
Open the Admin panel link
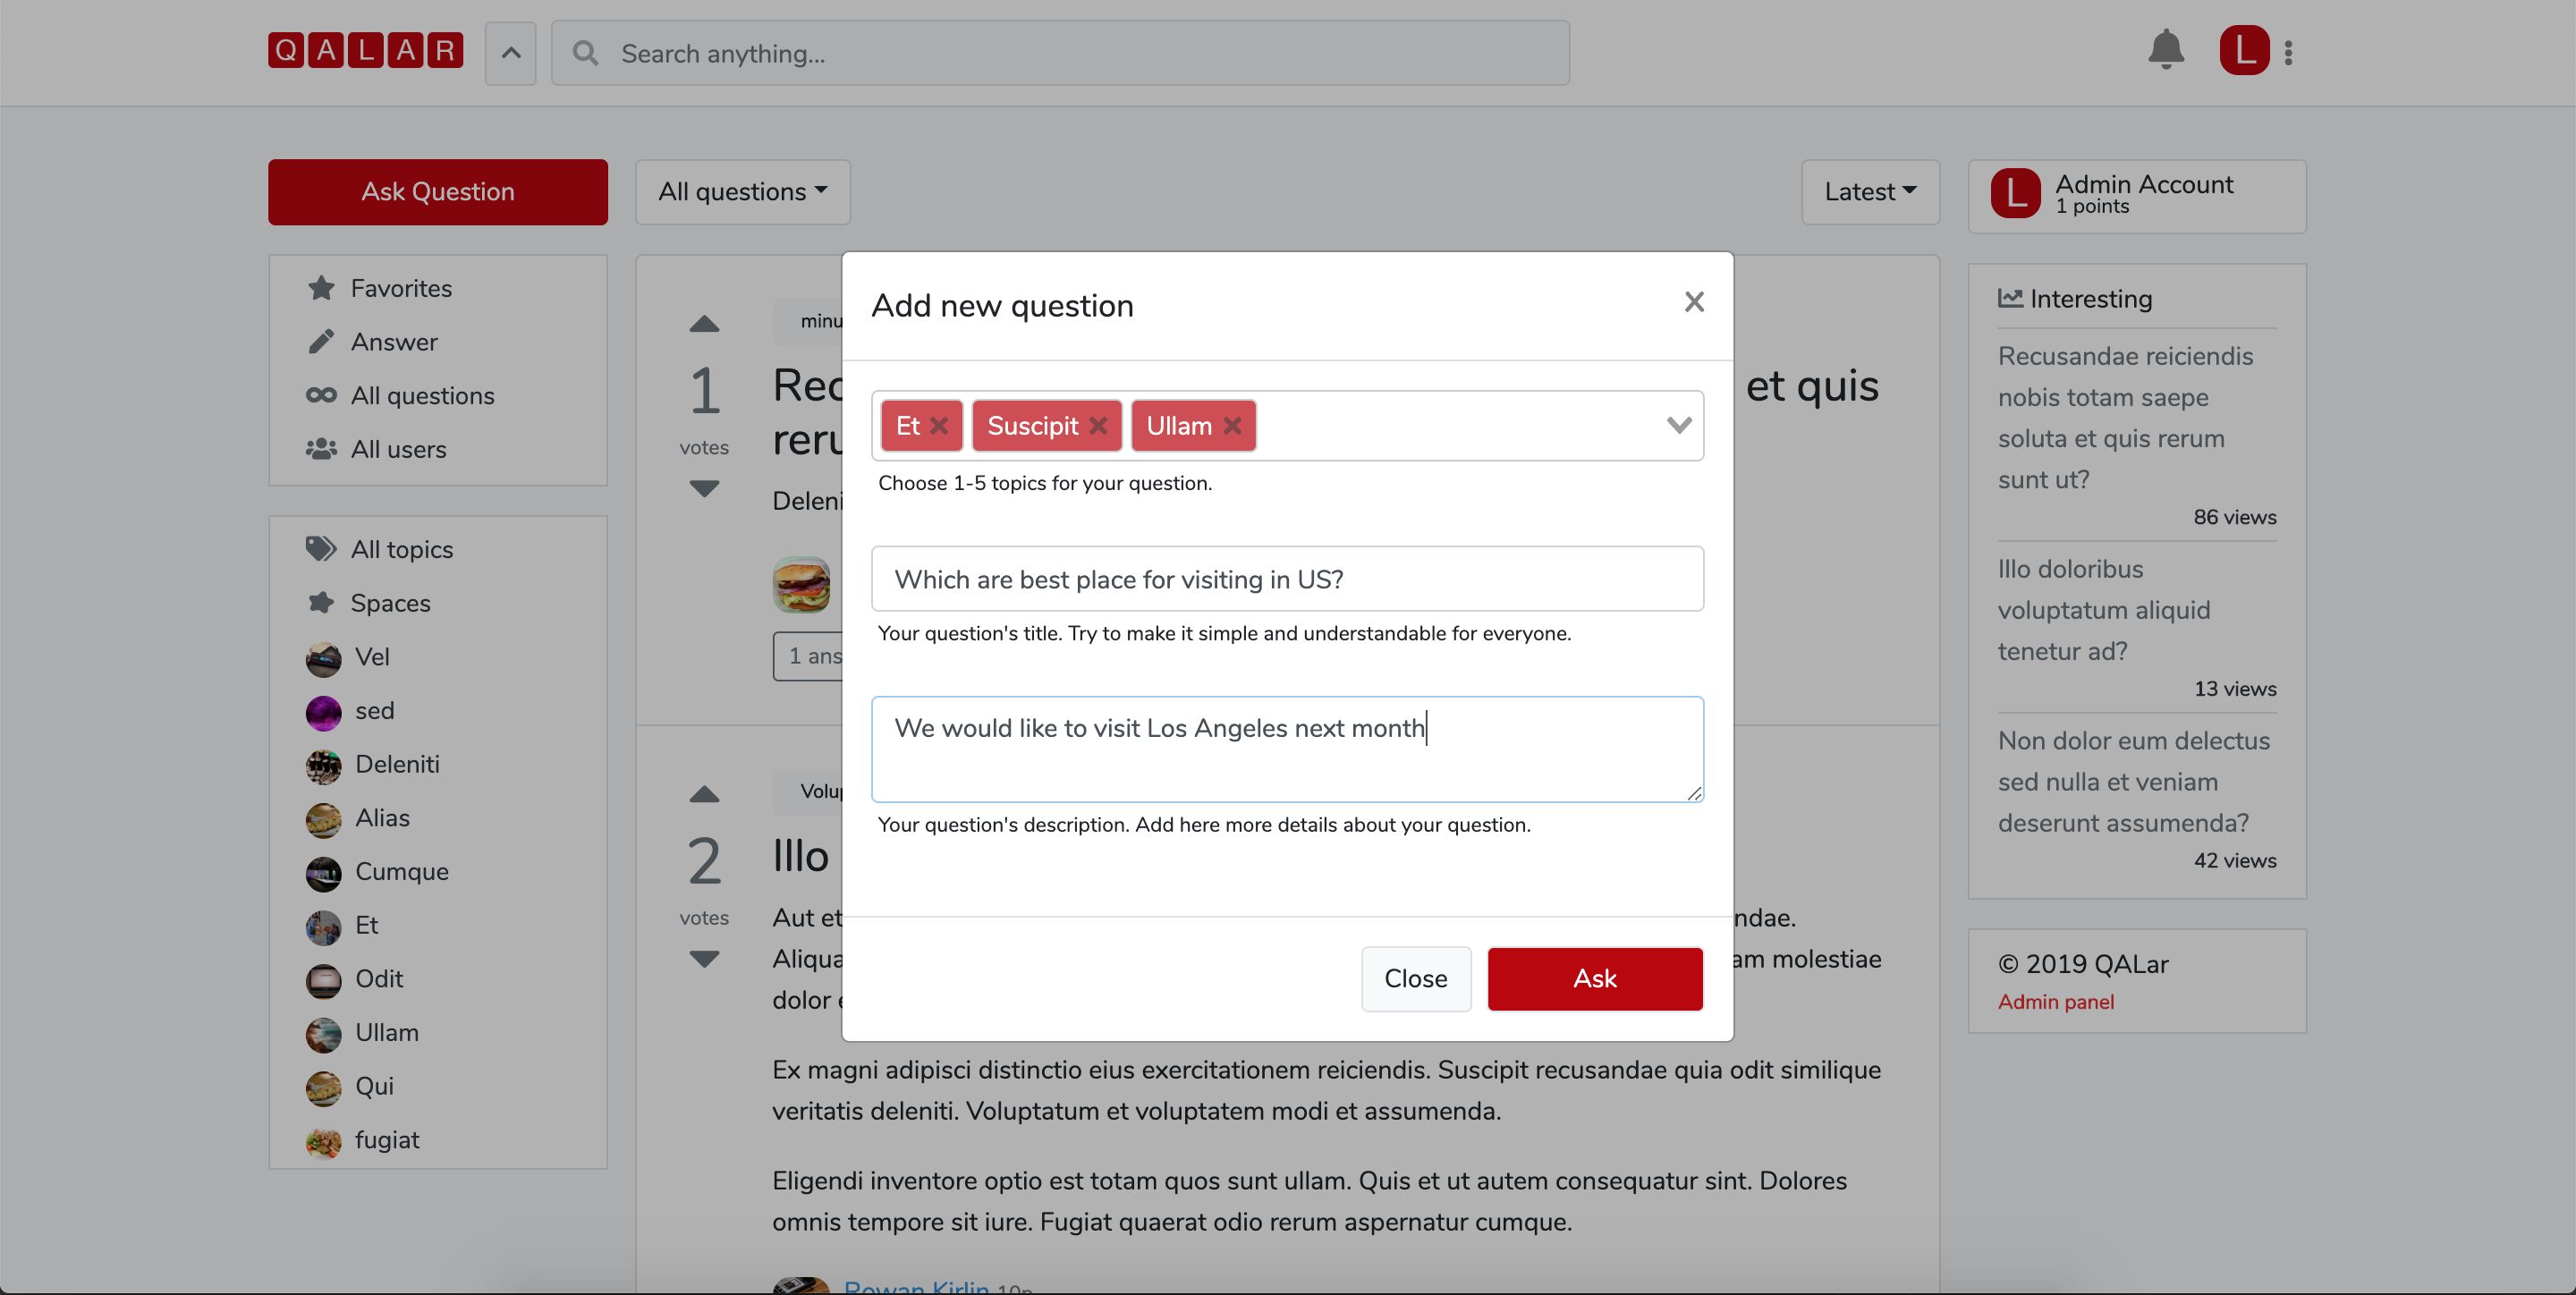tap(2055, 1002)
